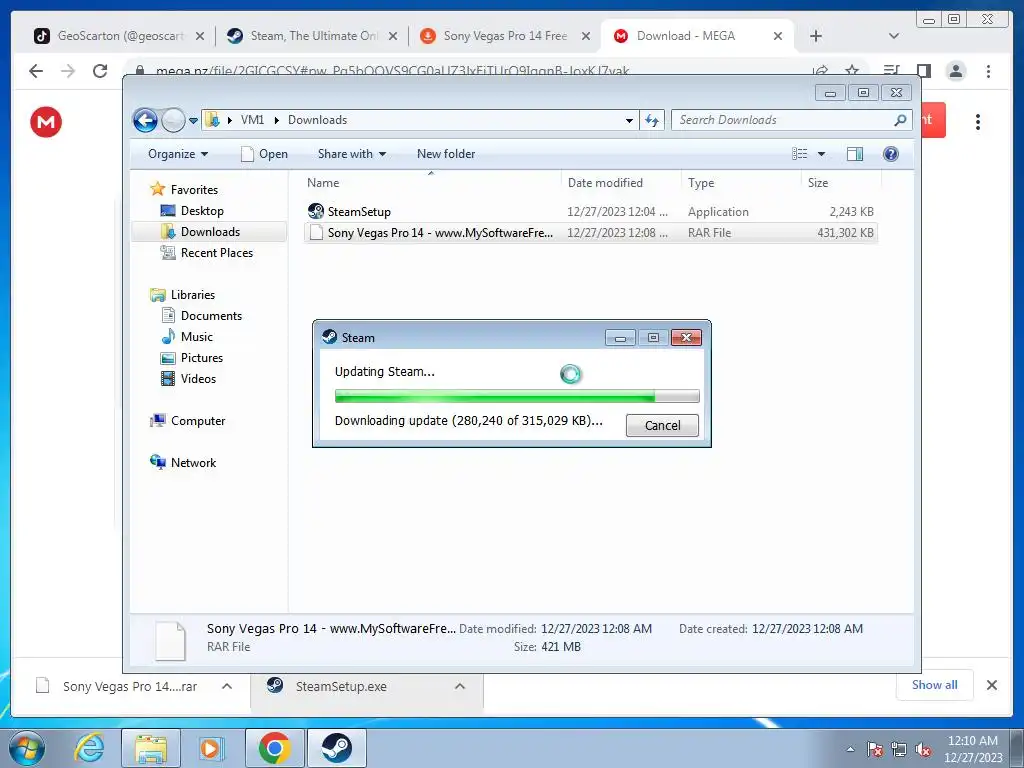Select the Sony Vegas Pro 14 RAR file
Viewport: 1024px width, 768px height.
click(x=590, y=232)
